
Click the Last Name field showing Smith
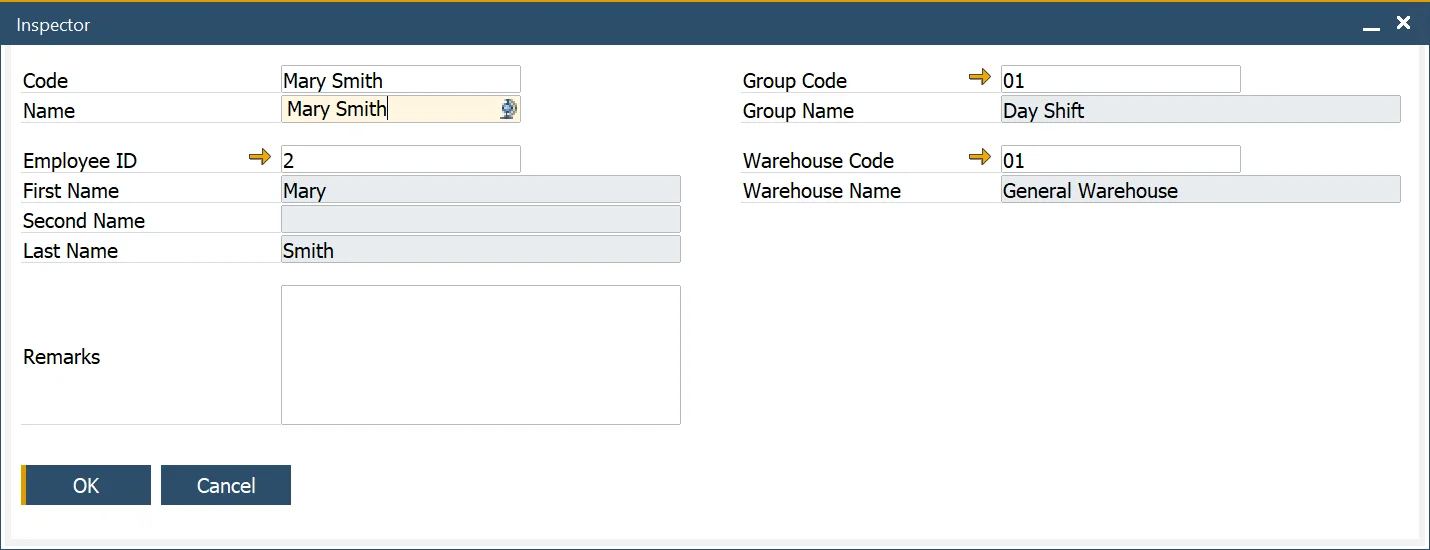click(480, 250)
